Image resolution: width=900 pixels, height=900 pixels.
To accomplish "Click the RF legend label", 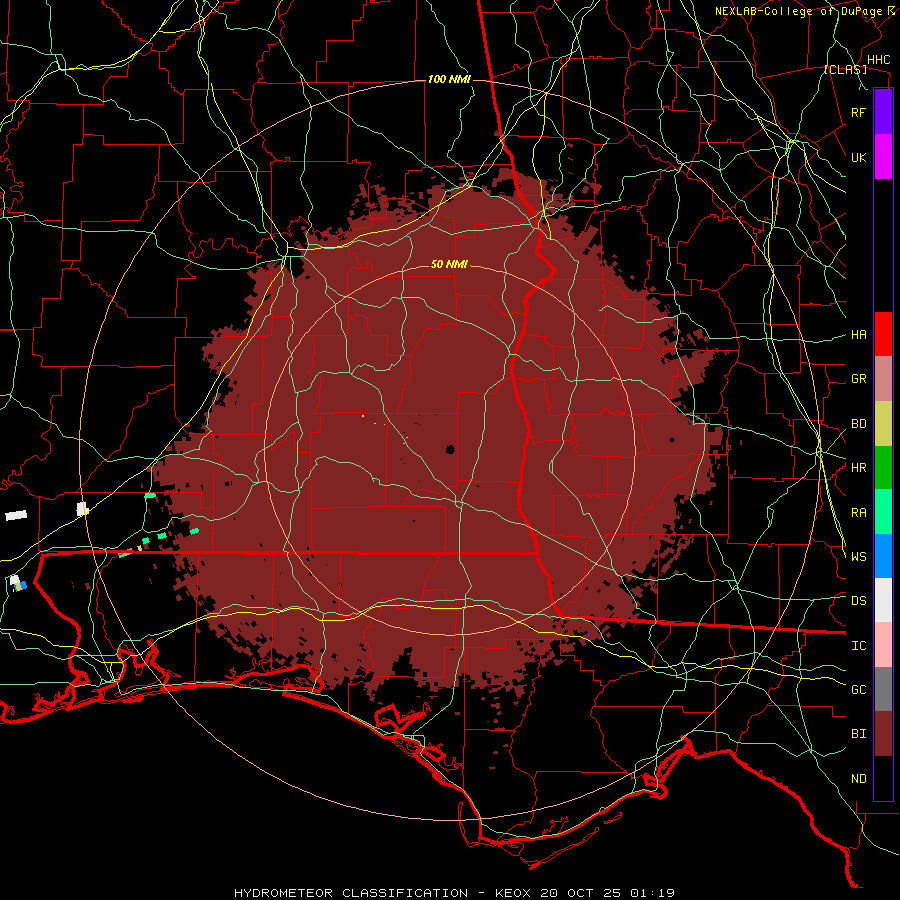I will pos(859,112).
